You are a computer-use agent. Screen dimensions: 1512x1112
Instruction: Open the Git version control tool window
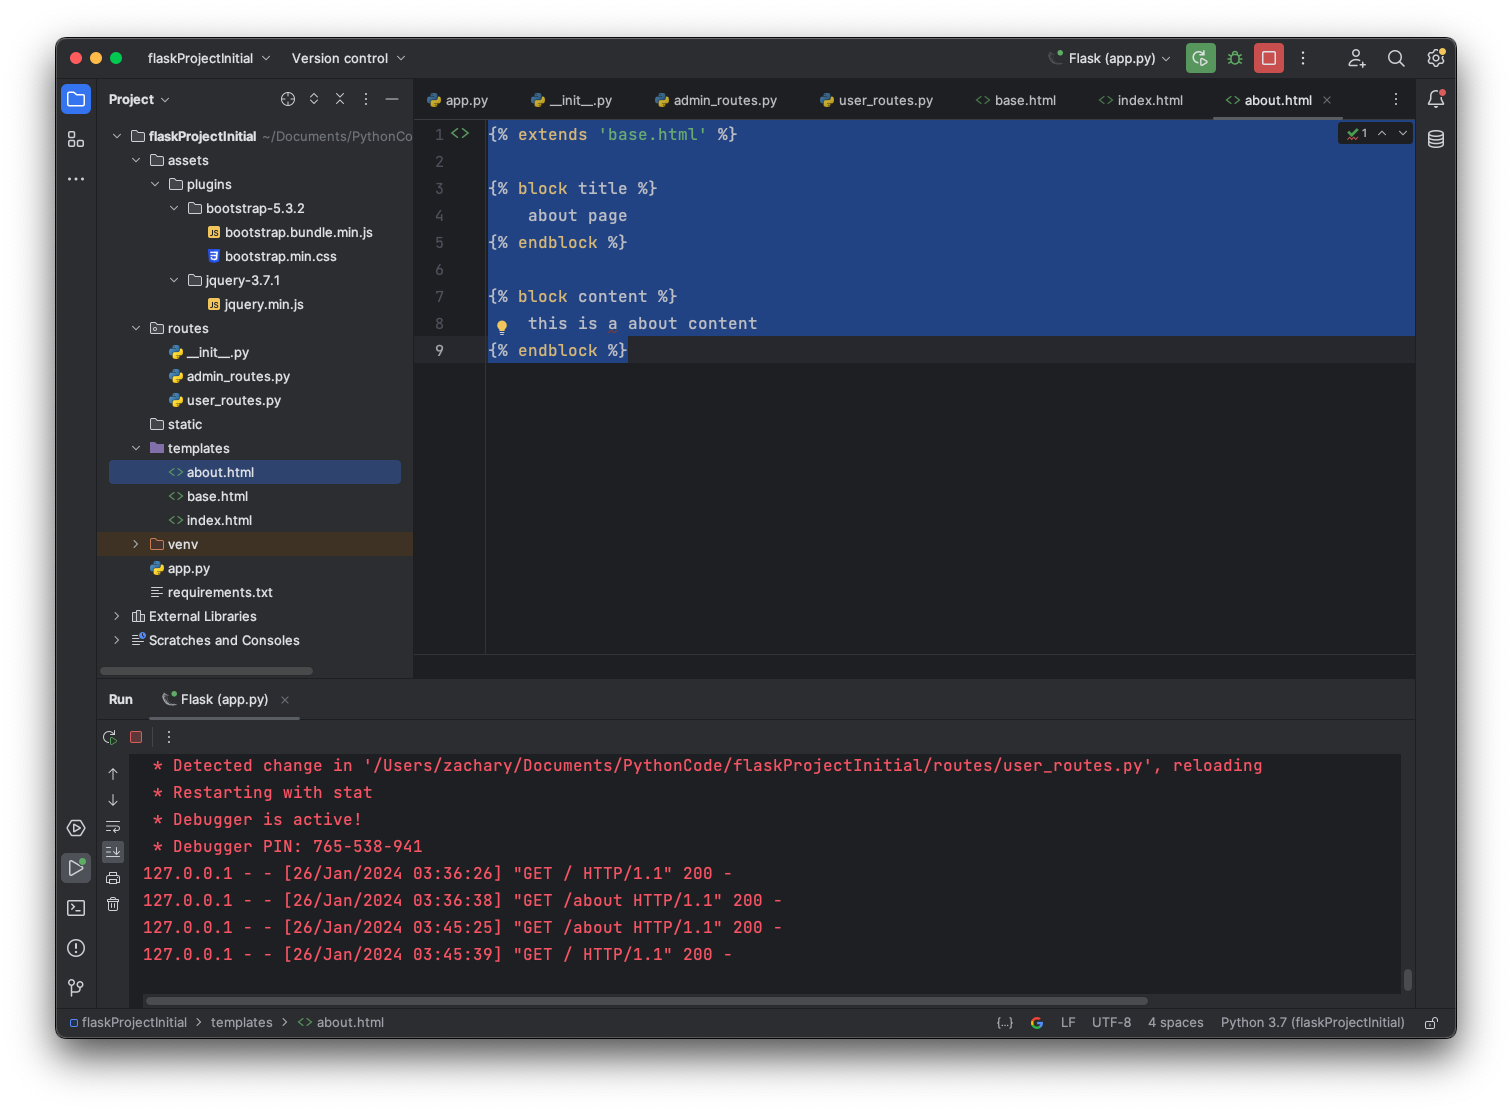(76, 988)
